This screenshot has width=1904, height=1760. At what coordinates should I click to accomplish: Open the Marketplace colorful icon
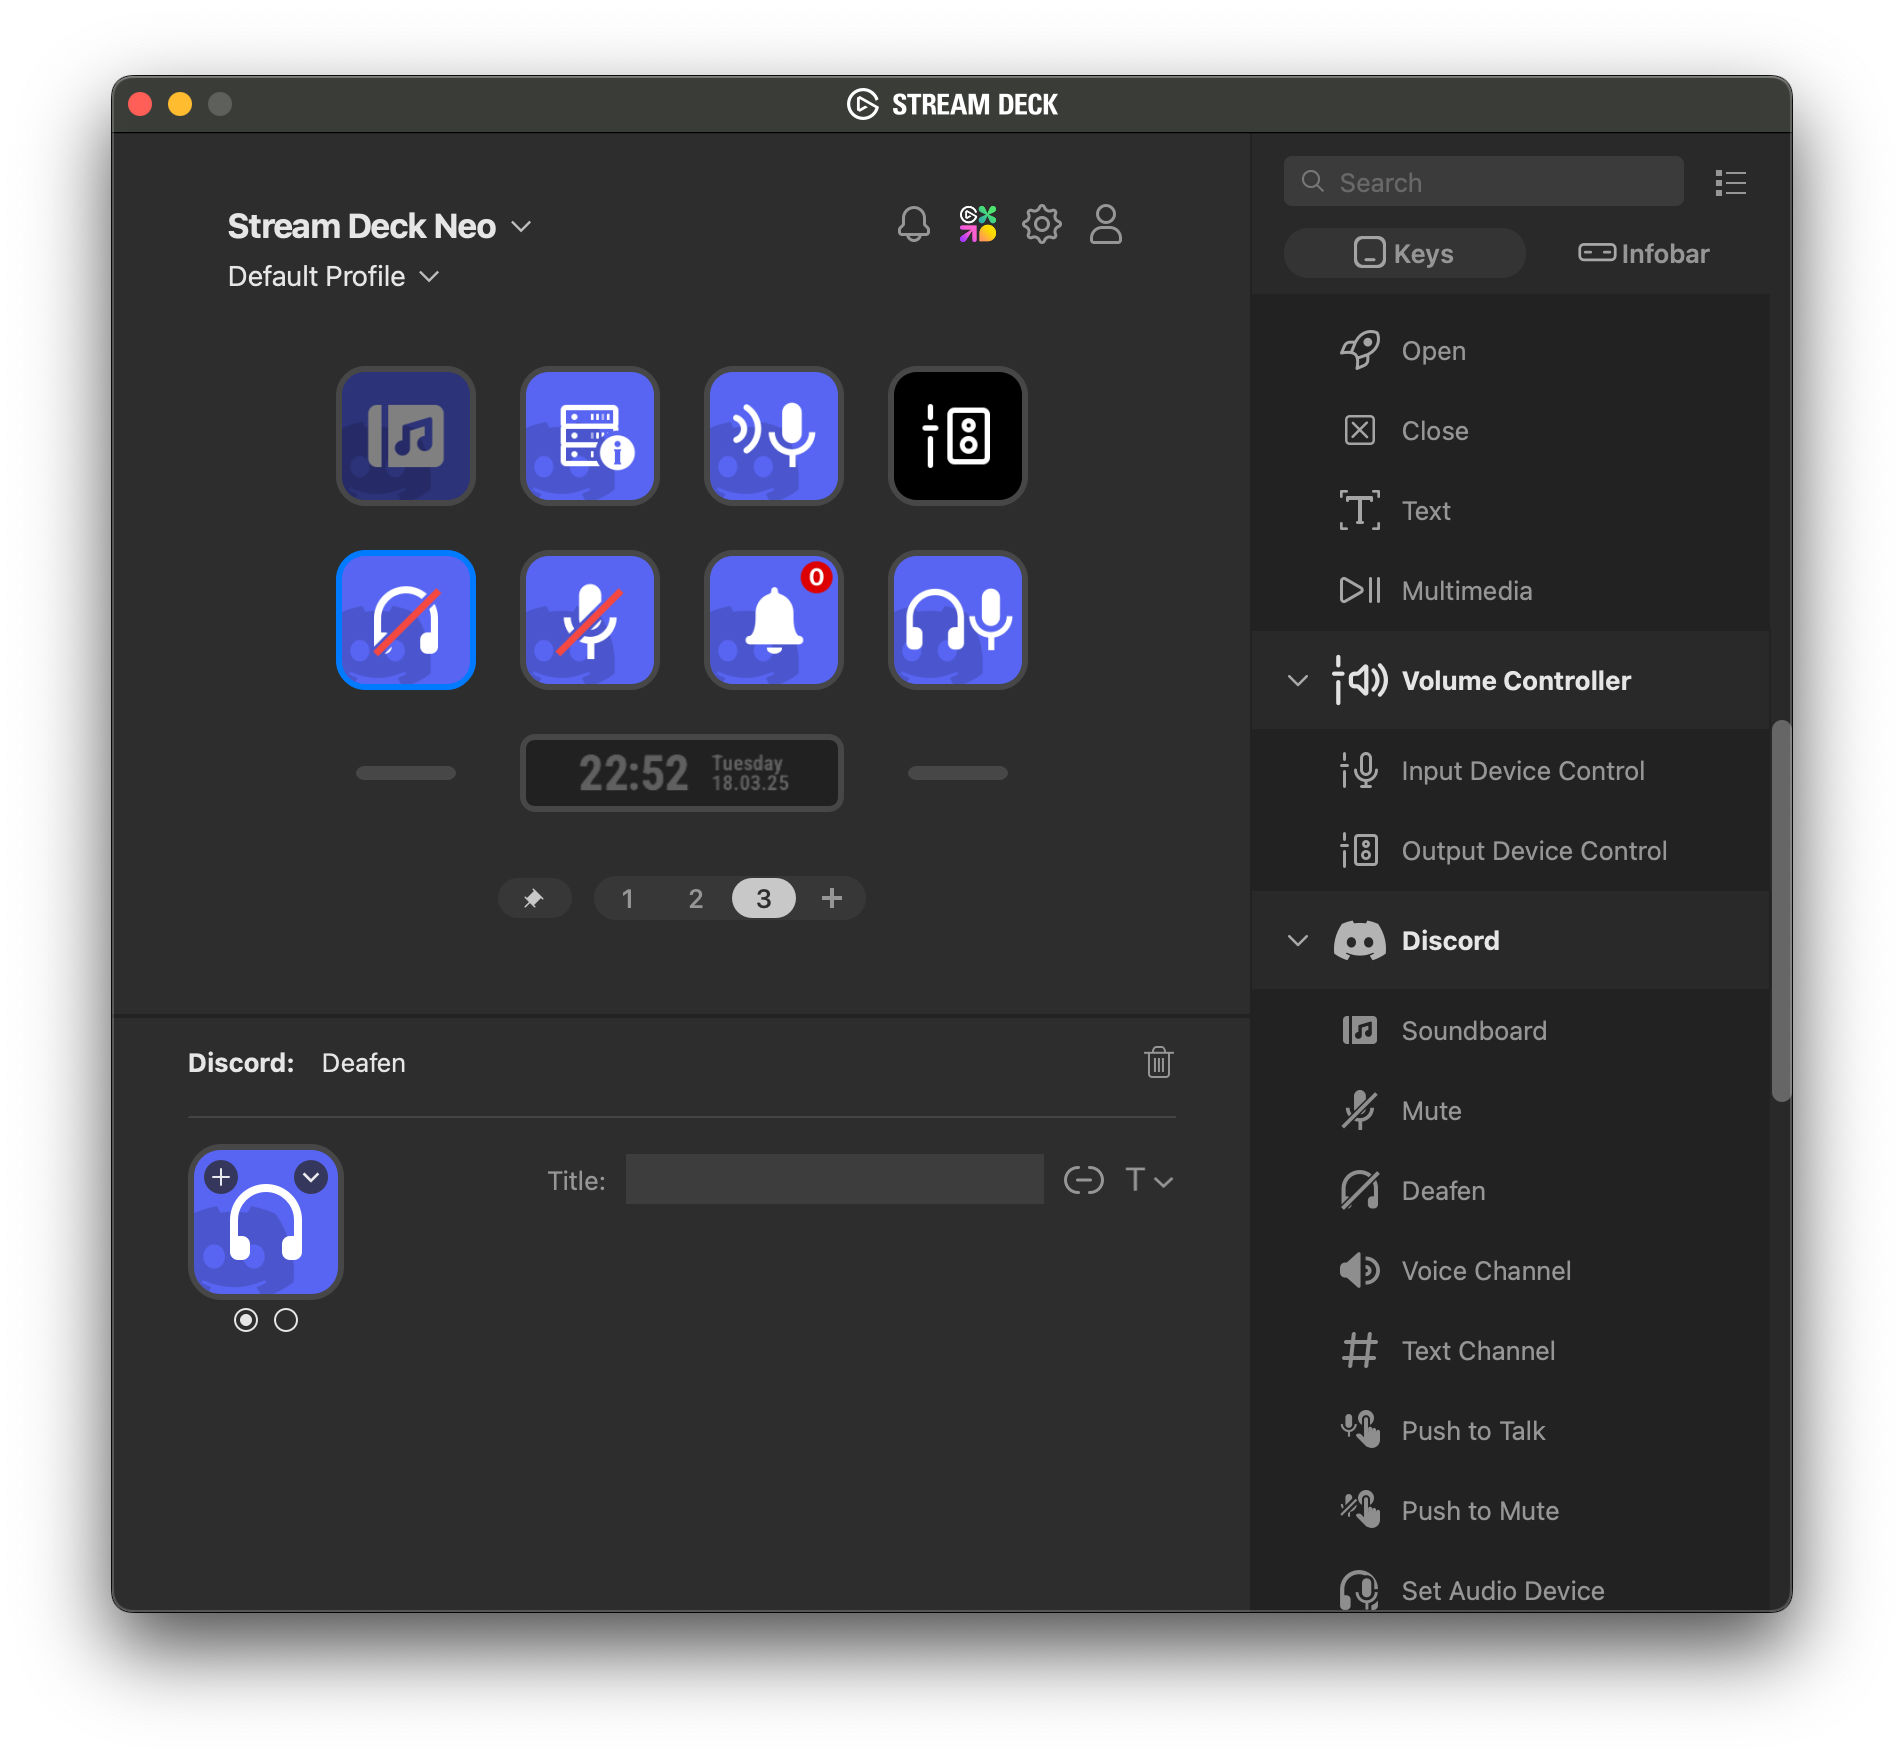pyautogui.click(x=977, y=224)
